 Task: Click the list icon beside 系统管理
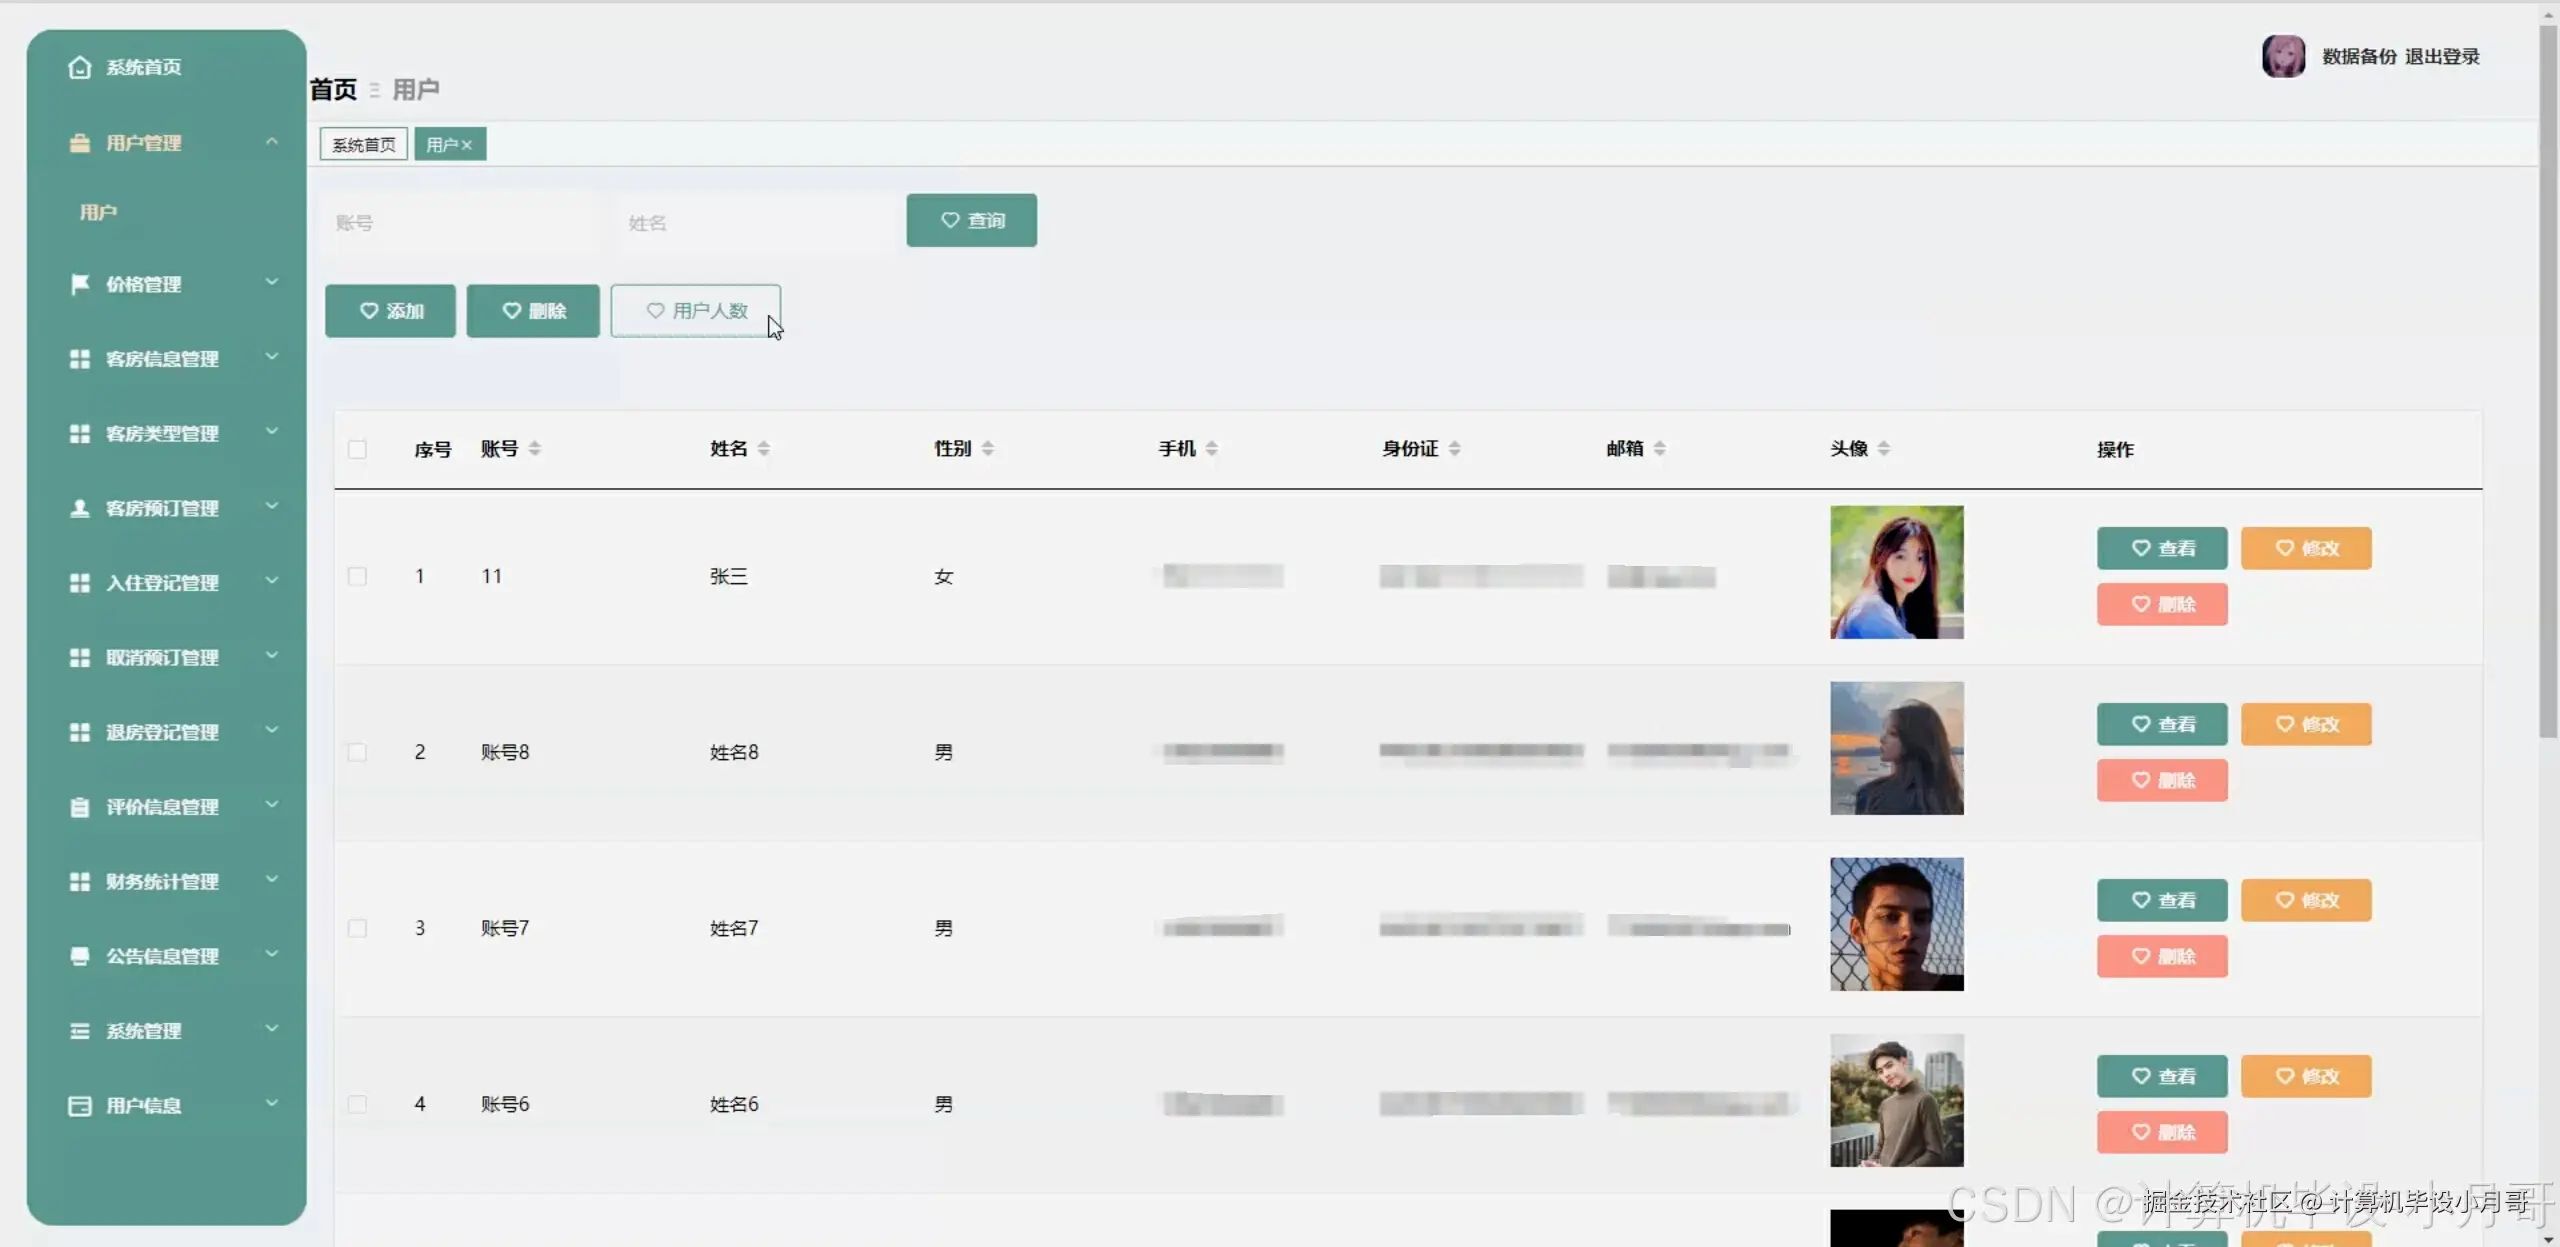coord(80,1031)
